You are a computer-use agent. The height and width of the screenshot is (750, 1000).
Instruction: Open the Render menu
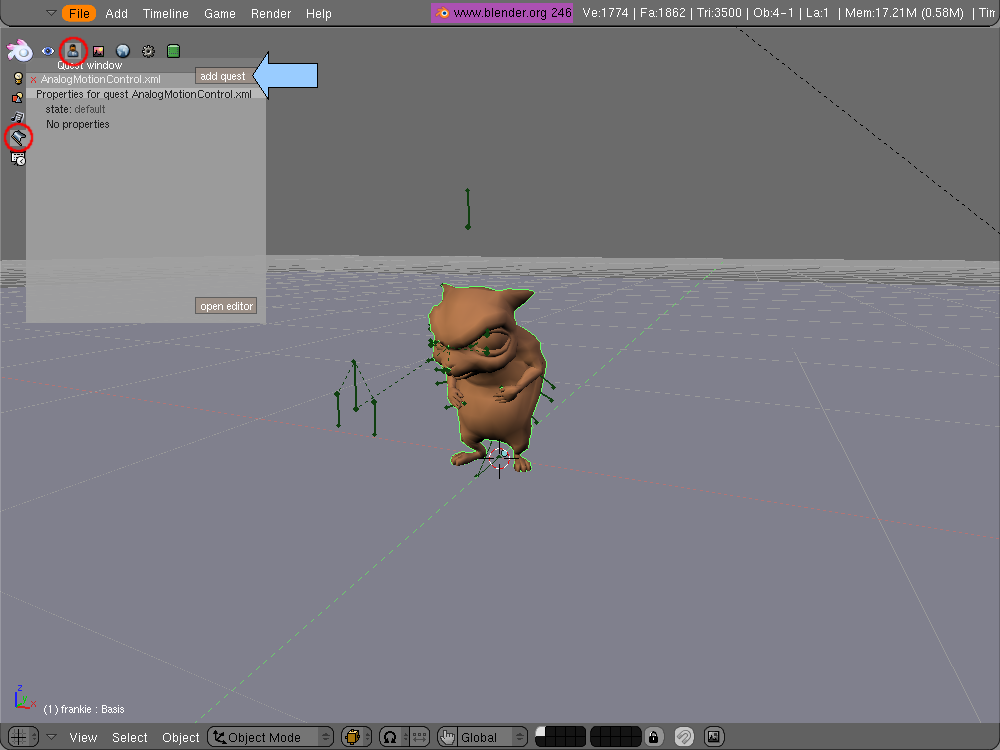271,13
